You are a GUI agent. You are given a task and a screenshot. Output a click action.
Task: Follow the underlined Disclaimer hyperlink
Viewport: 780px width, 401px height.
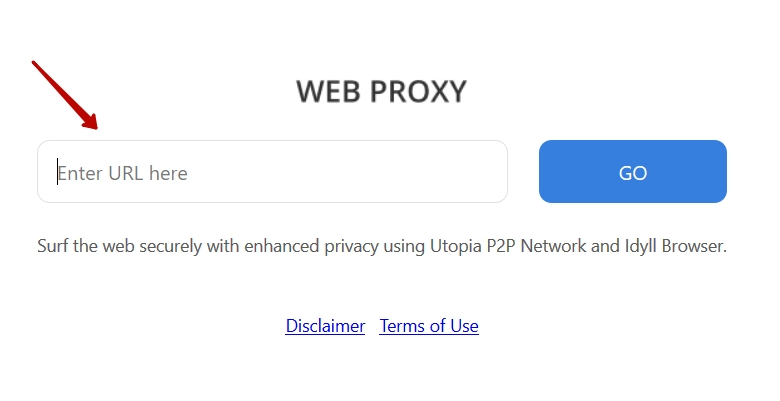pos(325,326)
